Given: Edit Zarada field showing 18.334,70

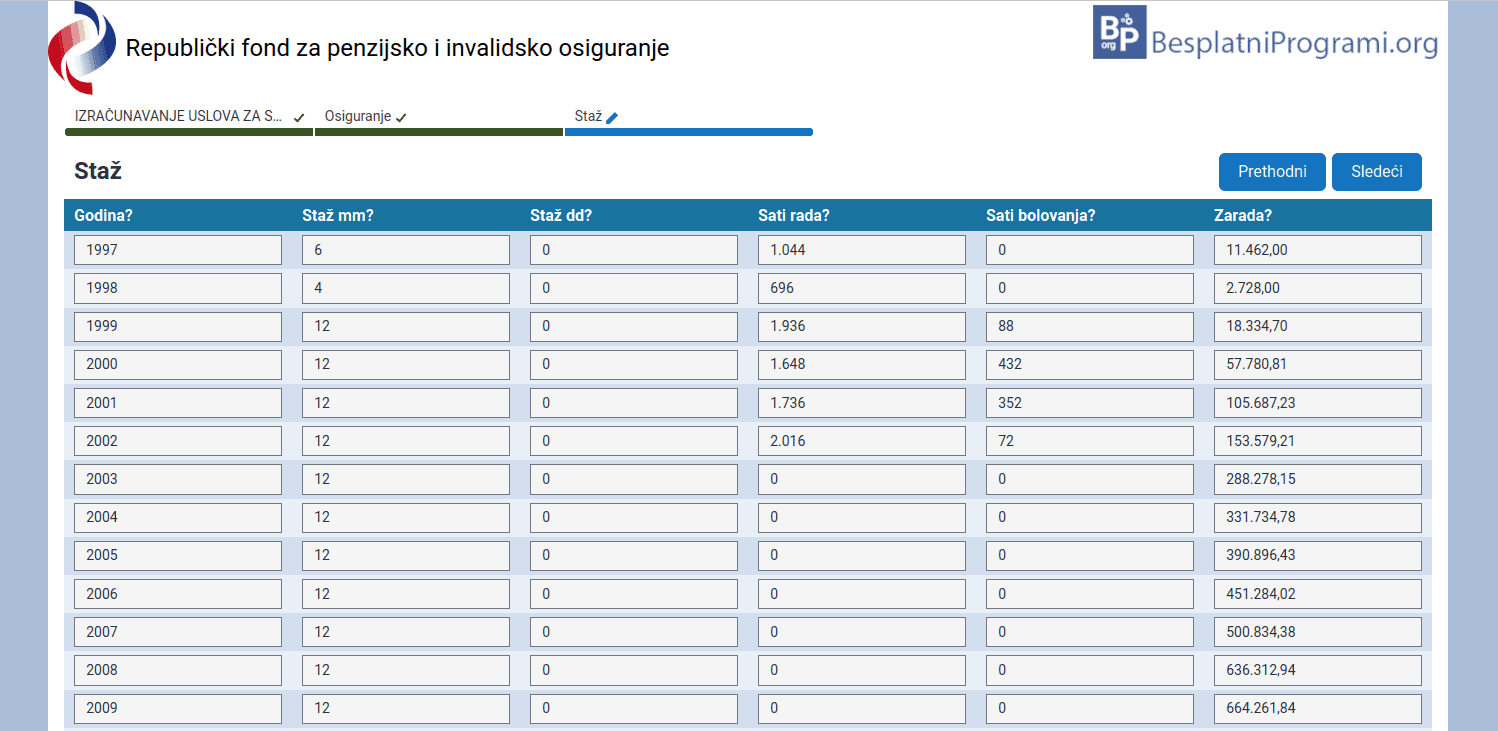Looking at the screenshot, I should click(x=1318, y=326).
